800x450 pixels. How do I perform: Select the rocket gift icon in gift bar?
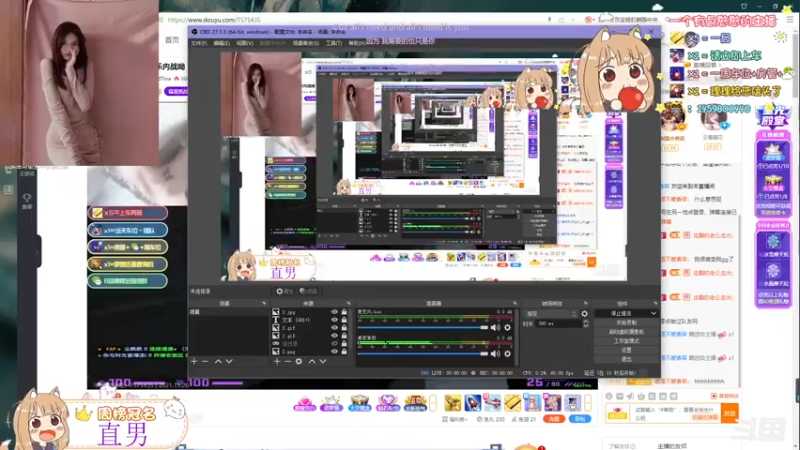point(472,403)
